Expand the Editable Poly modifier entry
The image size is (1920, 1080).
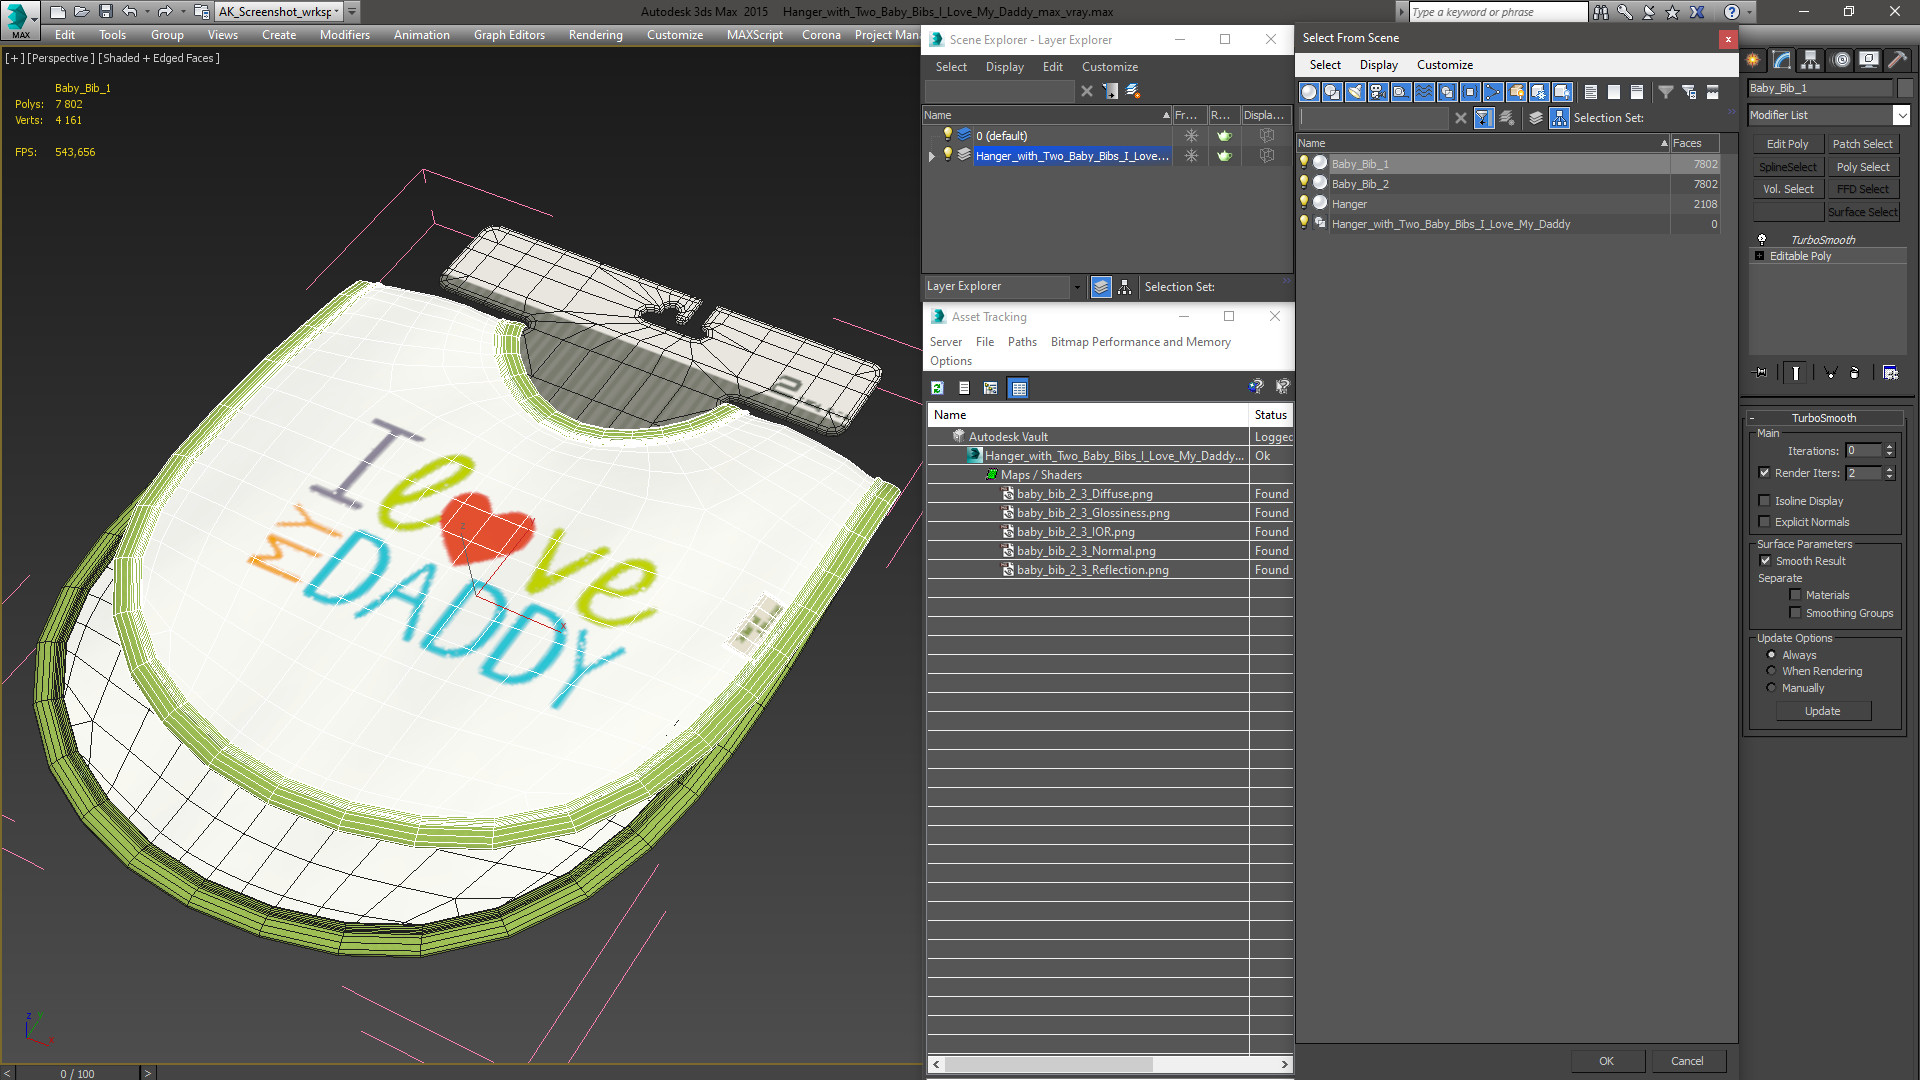point(1760,256)
